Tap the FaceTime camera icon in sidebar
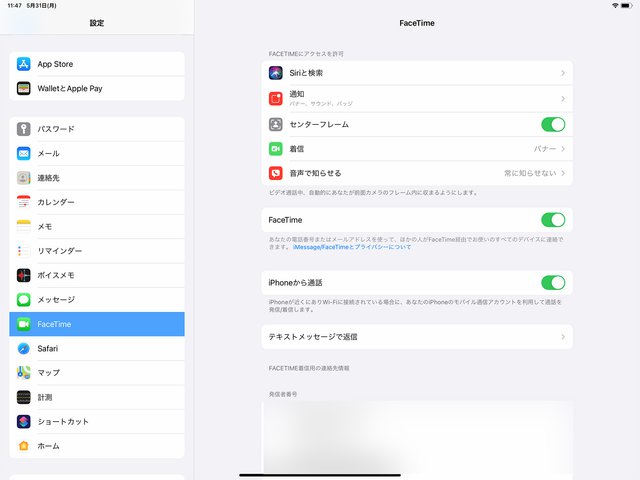The image size is (640, 480). [x=24, y=324]
